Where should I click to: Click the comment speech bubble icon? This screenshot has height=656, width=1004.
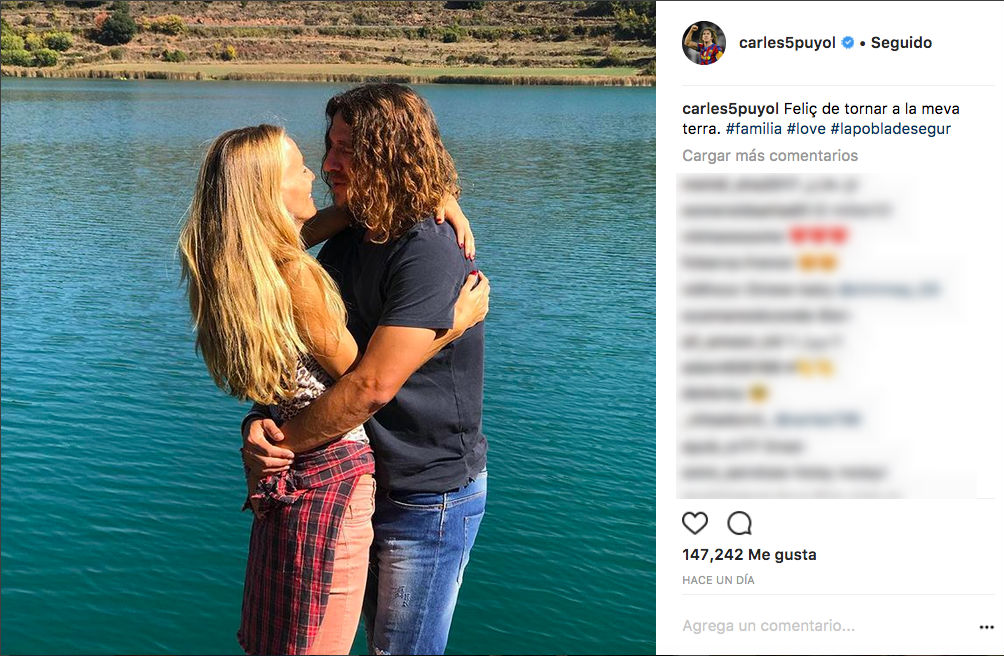pyautogui.click(x=740, y=524)
